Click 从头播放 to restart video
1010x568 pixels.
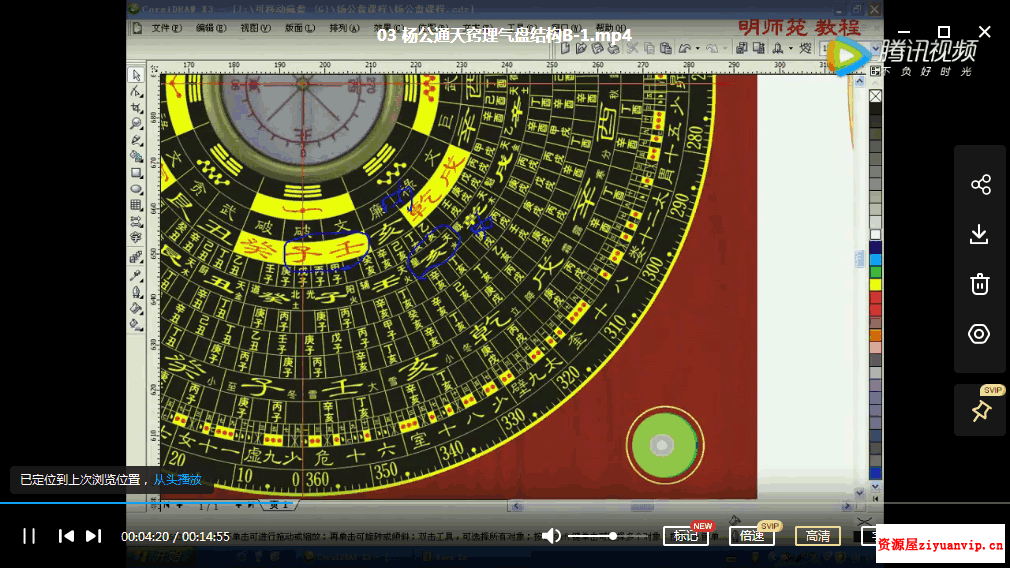(177, 480)
